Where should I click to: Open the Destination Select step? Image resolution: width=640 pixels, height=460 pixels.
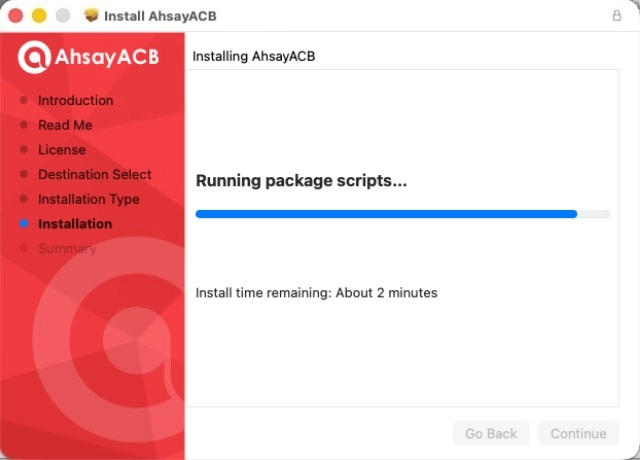[x=95, y=175]
